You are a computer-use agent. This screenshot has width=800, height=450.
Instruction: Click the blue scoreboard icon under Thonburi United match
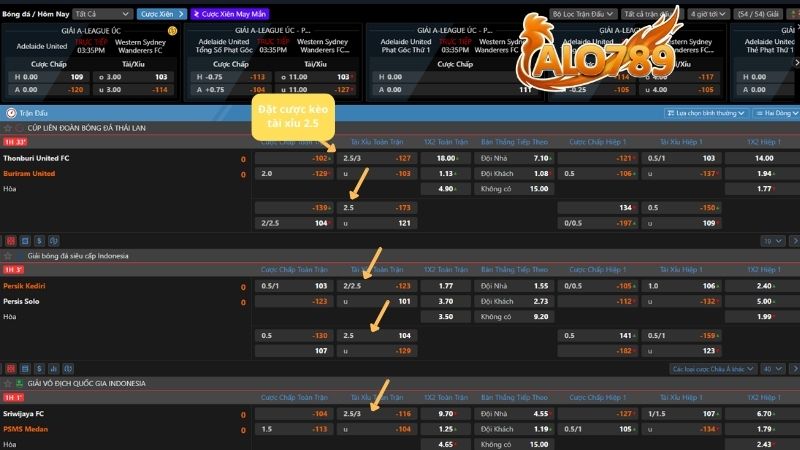pos(25,241)
